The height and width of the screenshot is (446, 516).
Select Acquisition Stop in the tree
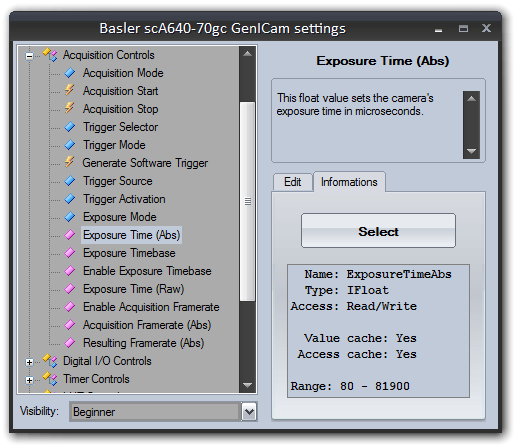120,109
